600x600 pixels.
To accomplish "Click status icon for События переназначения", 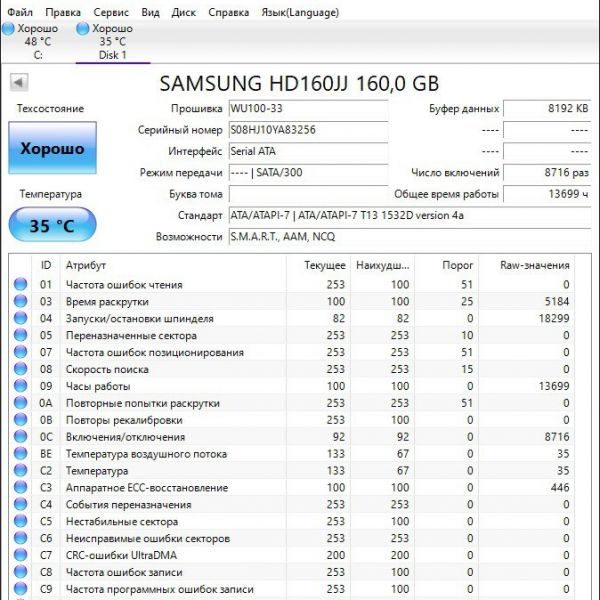I will point(20,504).
